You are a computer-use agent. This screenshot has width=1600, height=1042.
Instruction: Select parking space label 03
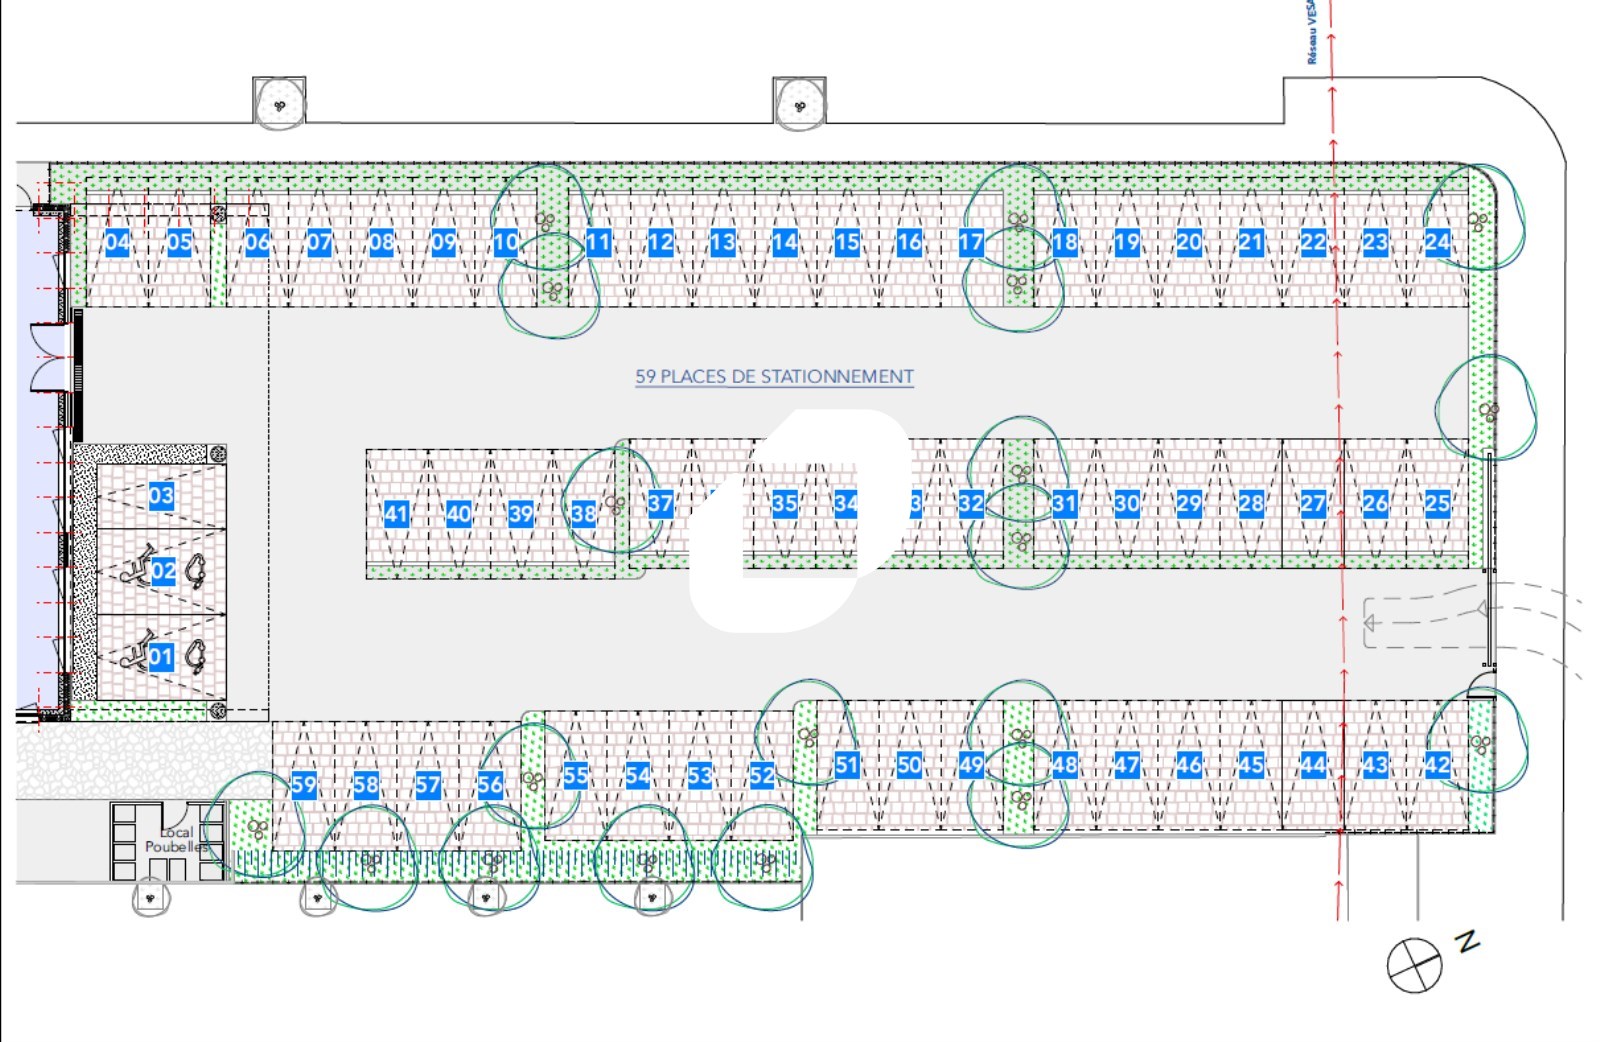click(161, 495)
